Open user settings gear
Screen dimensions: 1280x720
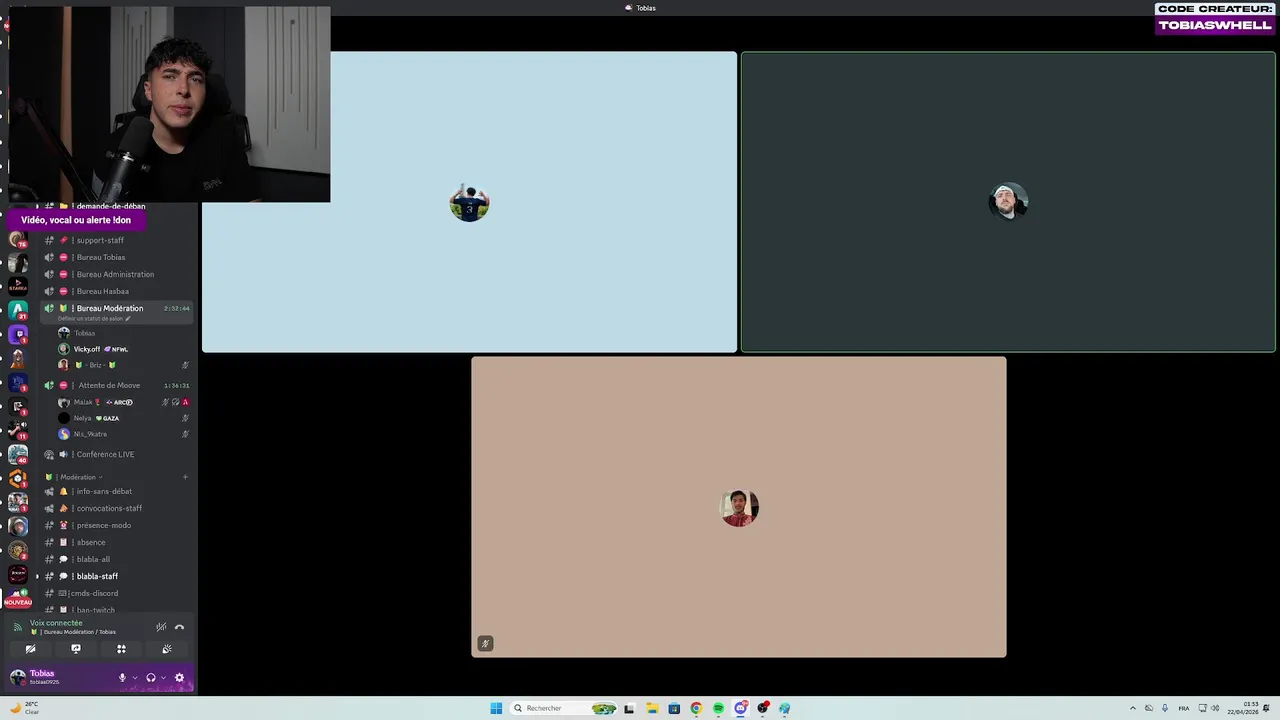coord(179,677)
